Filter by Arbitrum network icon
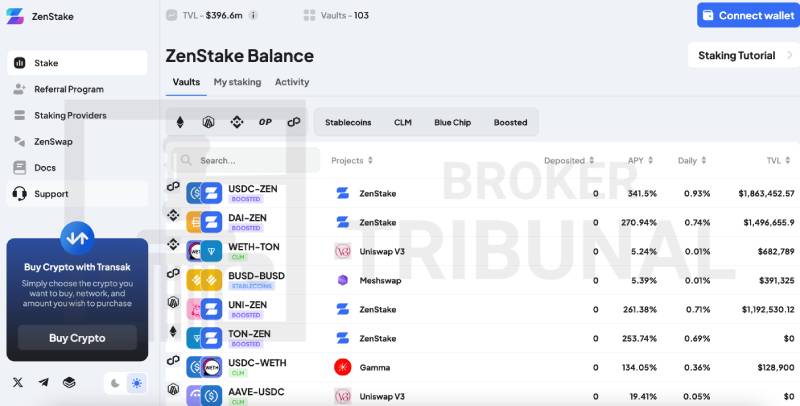 coord(208,122)
